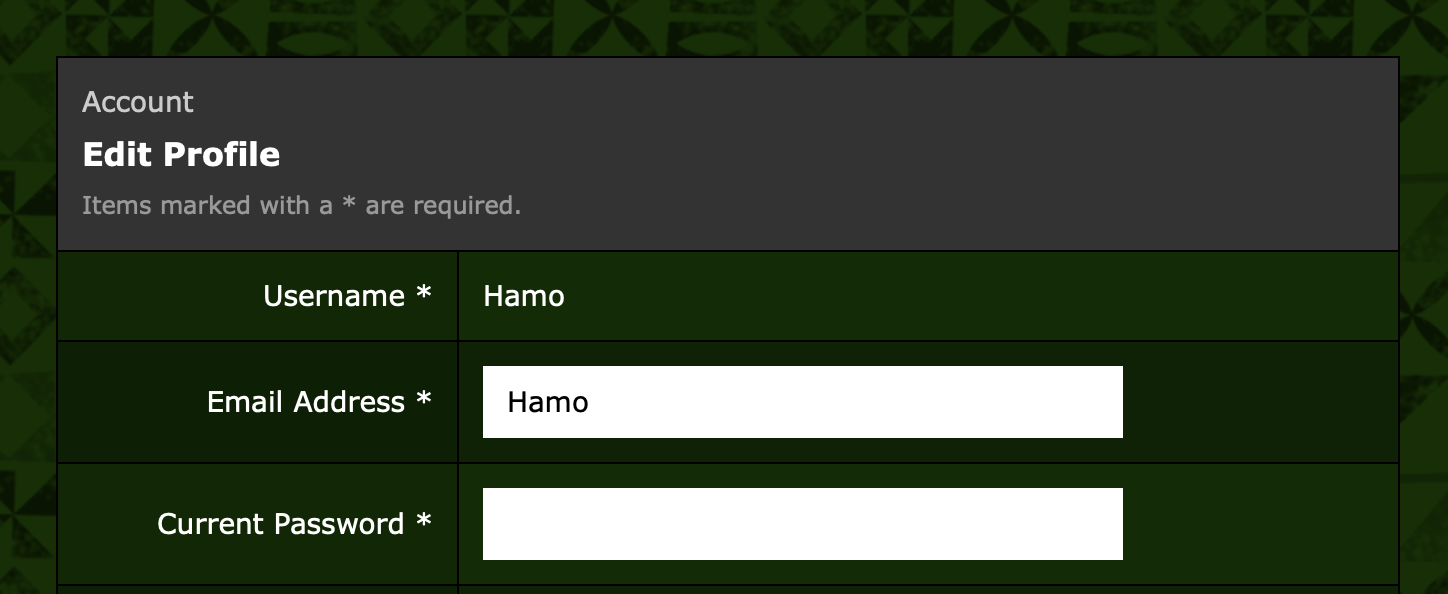Click the 'Hamo' text in the email field
The width and height of the screenshot is (1448, 594).
coord(548,402)
